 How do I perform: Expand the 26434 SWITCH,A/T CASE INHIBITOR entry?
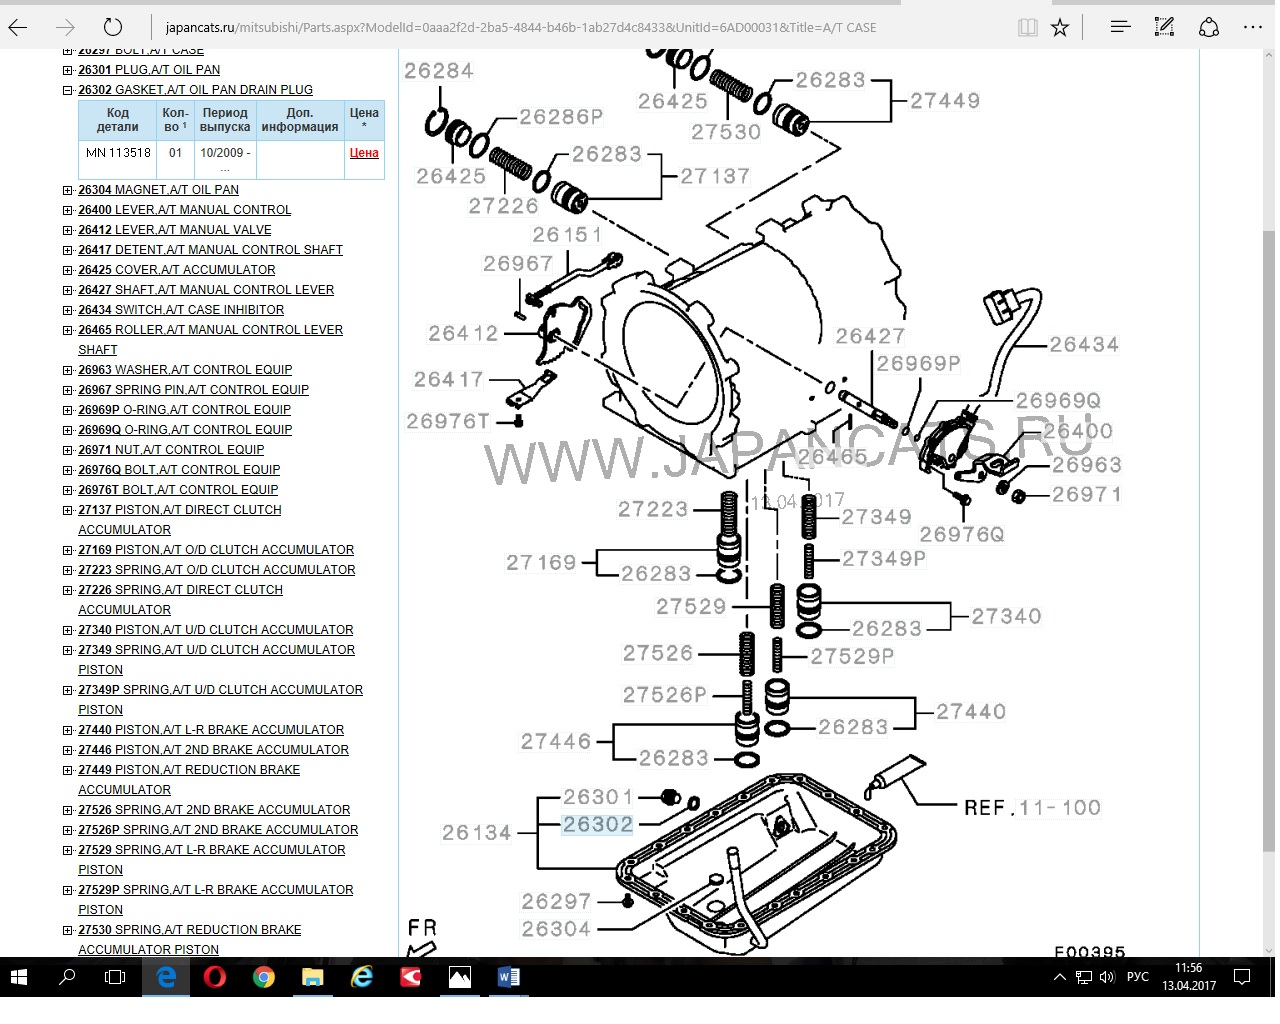tap(68, 310)
